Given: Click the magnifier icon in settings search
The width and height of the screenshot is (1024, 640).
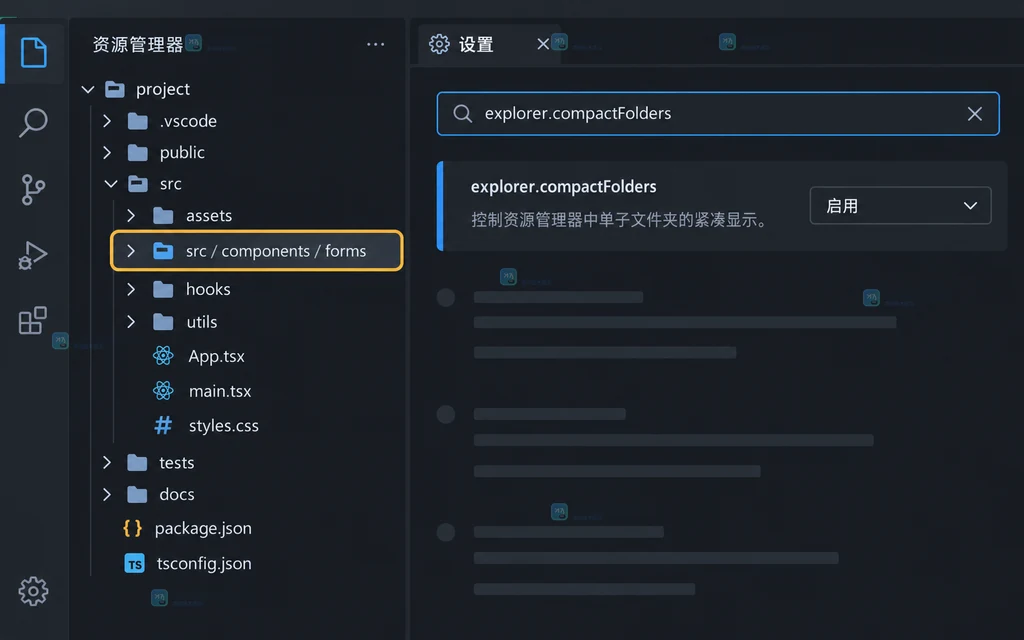Looking at the screenshot, I should pos(462,114).
